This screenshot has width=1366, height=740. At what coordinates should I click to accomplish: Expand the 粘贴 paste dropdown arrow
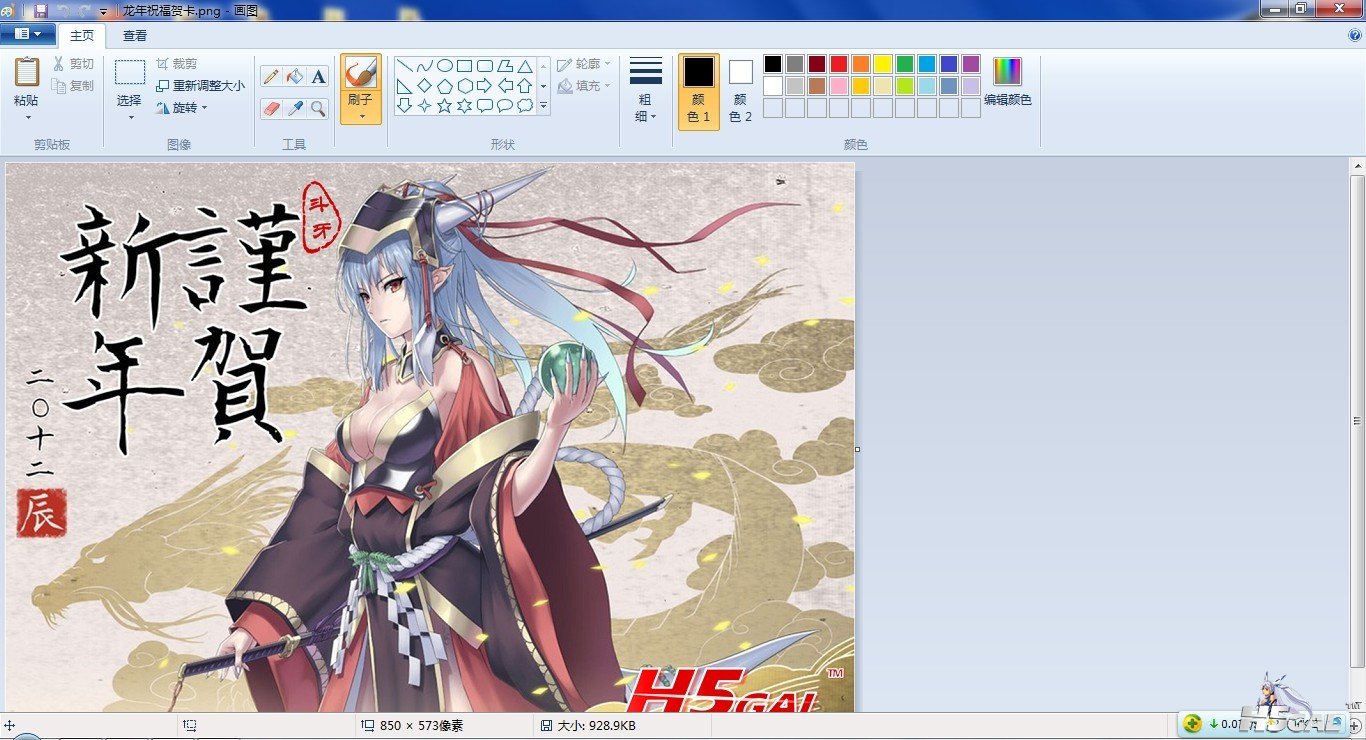pyautogui.click(x=27, y=117)
